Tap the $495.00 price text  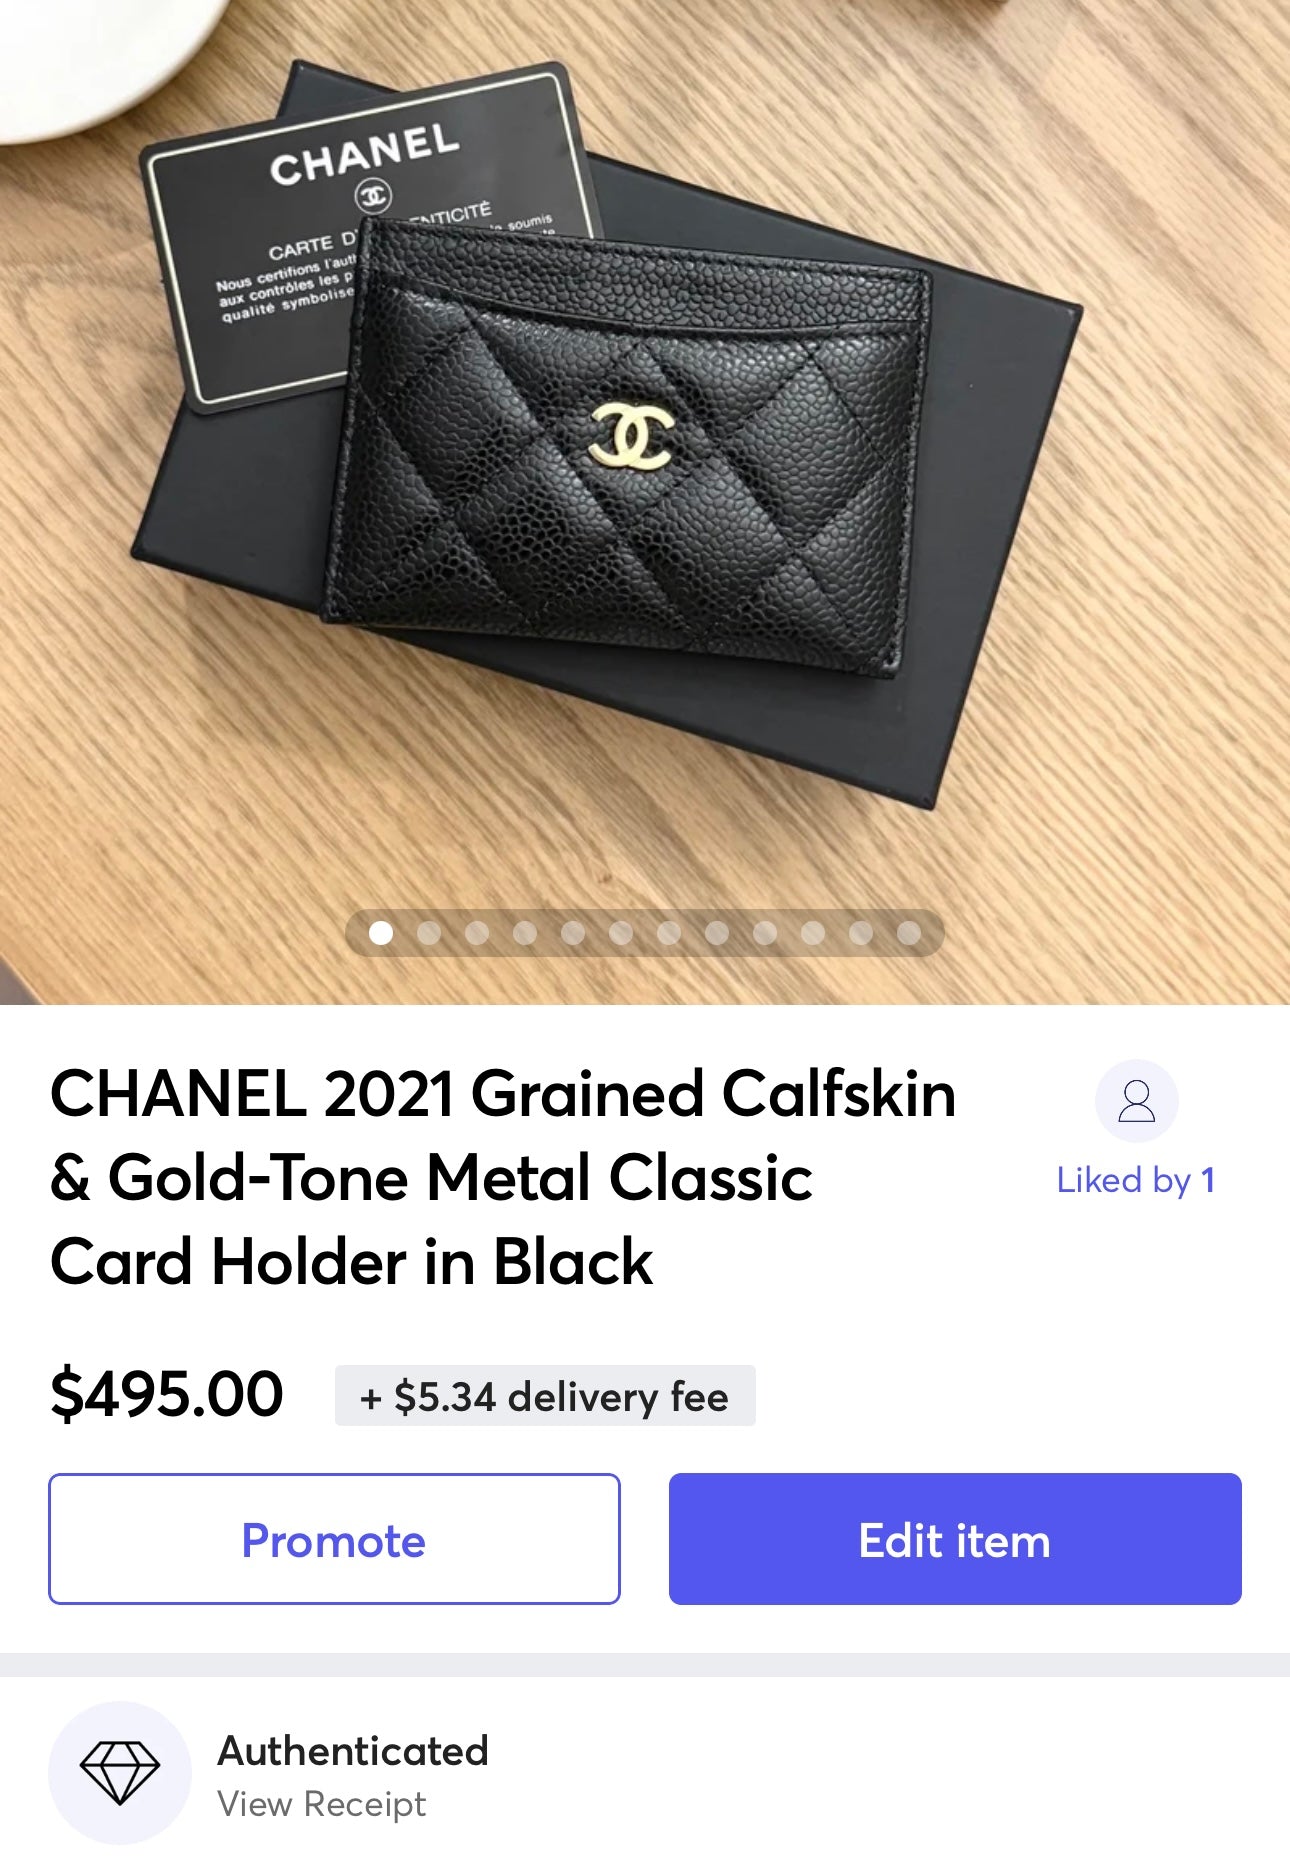coord(167,1394)
